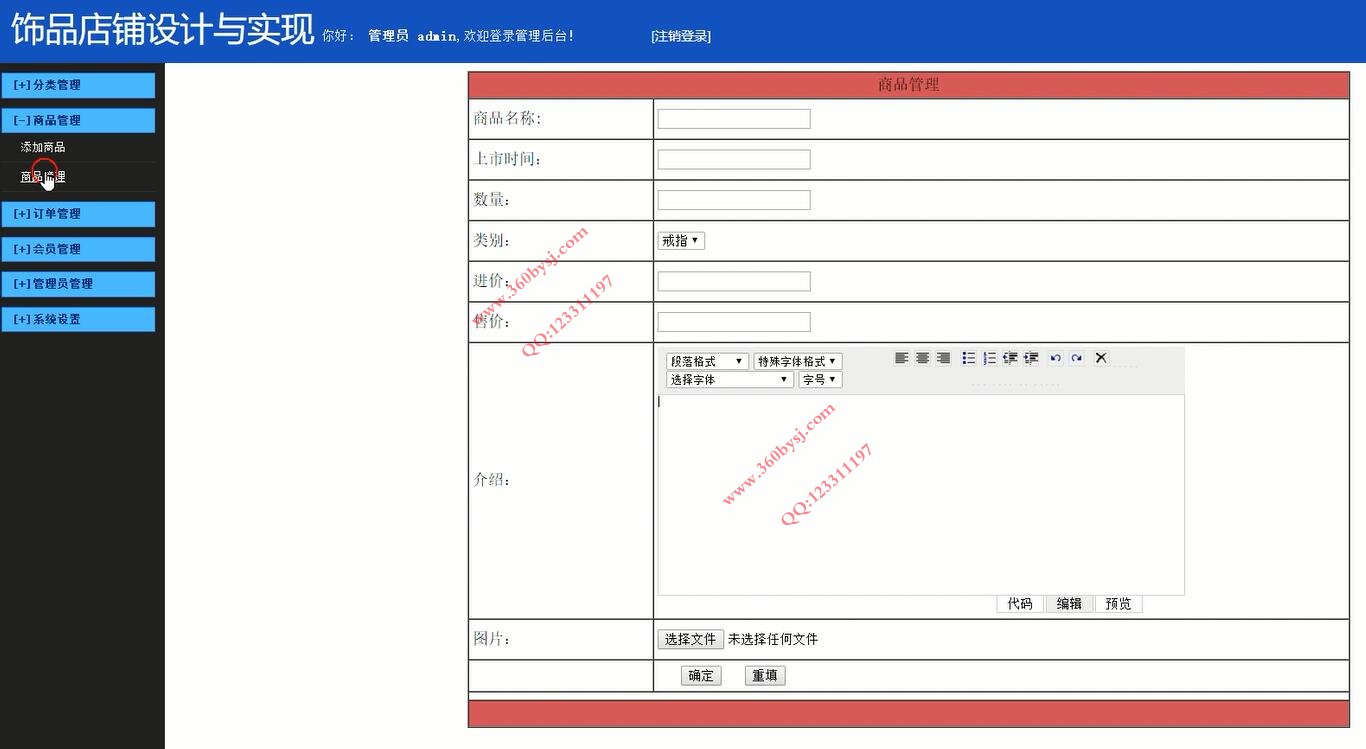
Task: Click inside the 介绍 rich text area
Action: [921, 495]
